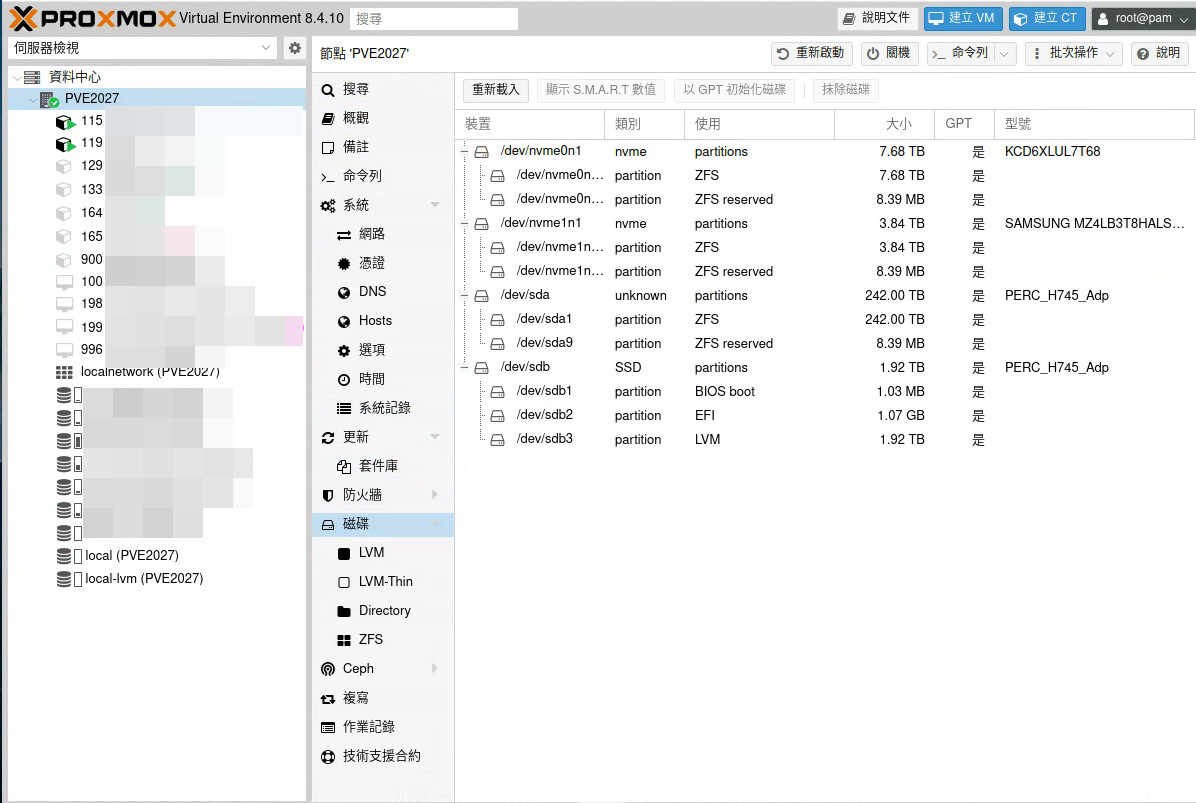Sort by the 大小 size column header
The width and height of the screenshot is (1196, 803).
click(897, 124)
